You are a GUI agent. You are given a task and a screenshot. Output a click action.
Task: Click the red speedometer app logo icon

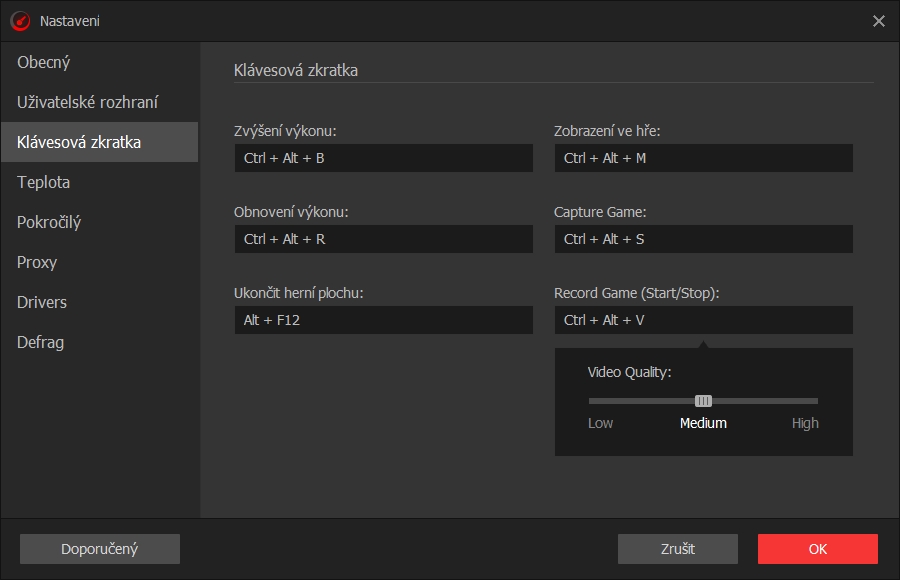(20, 20)
